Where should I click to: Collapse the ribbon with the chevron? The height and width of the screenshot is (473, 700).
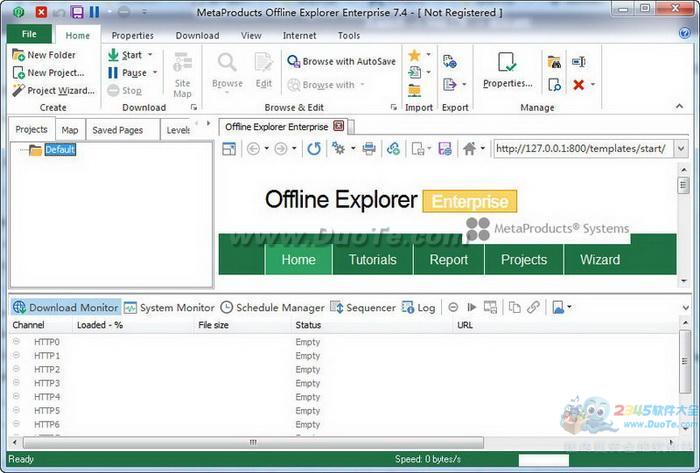pos(679,106)
